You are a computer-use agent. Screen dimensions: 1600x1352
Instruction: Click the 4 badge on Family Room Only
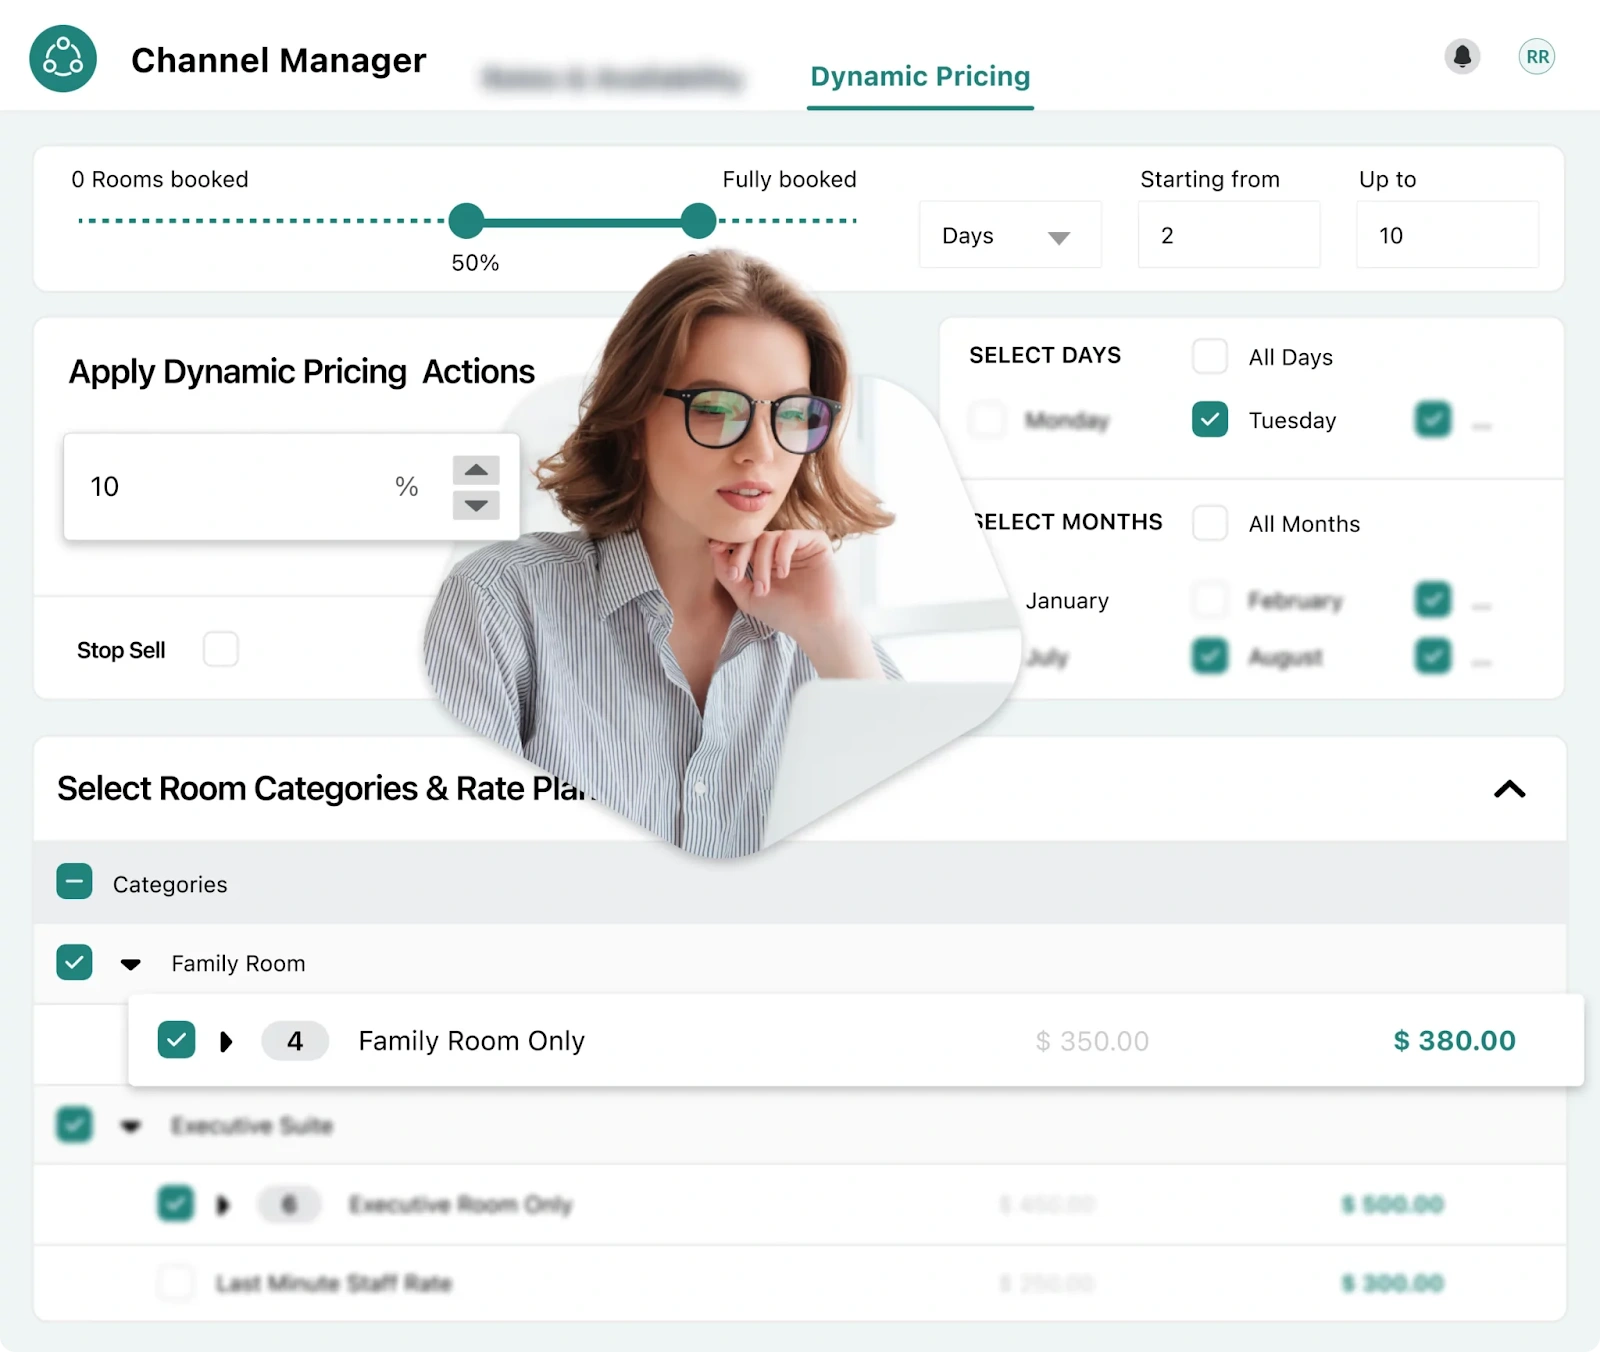pos(295,1041)
